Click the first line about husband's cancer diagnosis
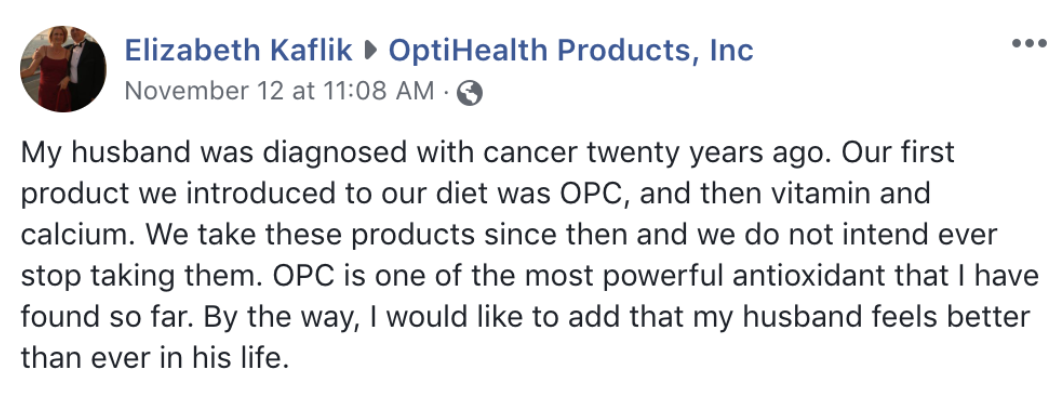Screen dimensions: 1064x398 (x=488, y=153)
